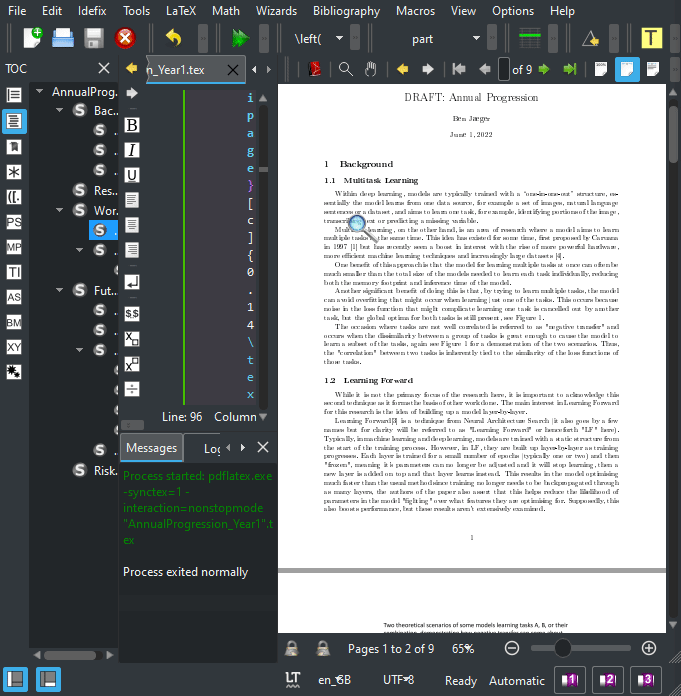Undo the last edit with the yellow arrow
Viewport: 681px width, 696px height.
pos(174,38)
